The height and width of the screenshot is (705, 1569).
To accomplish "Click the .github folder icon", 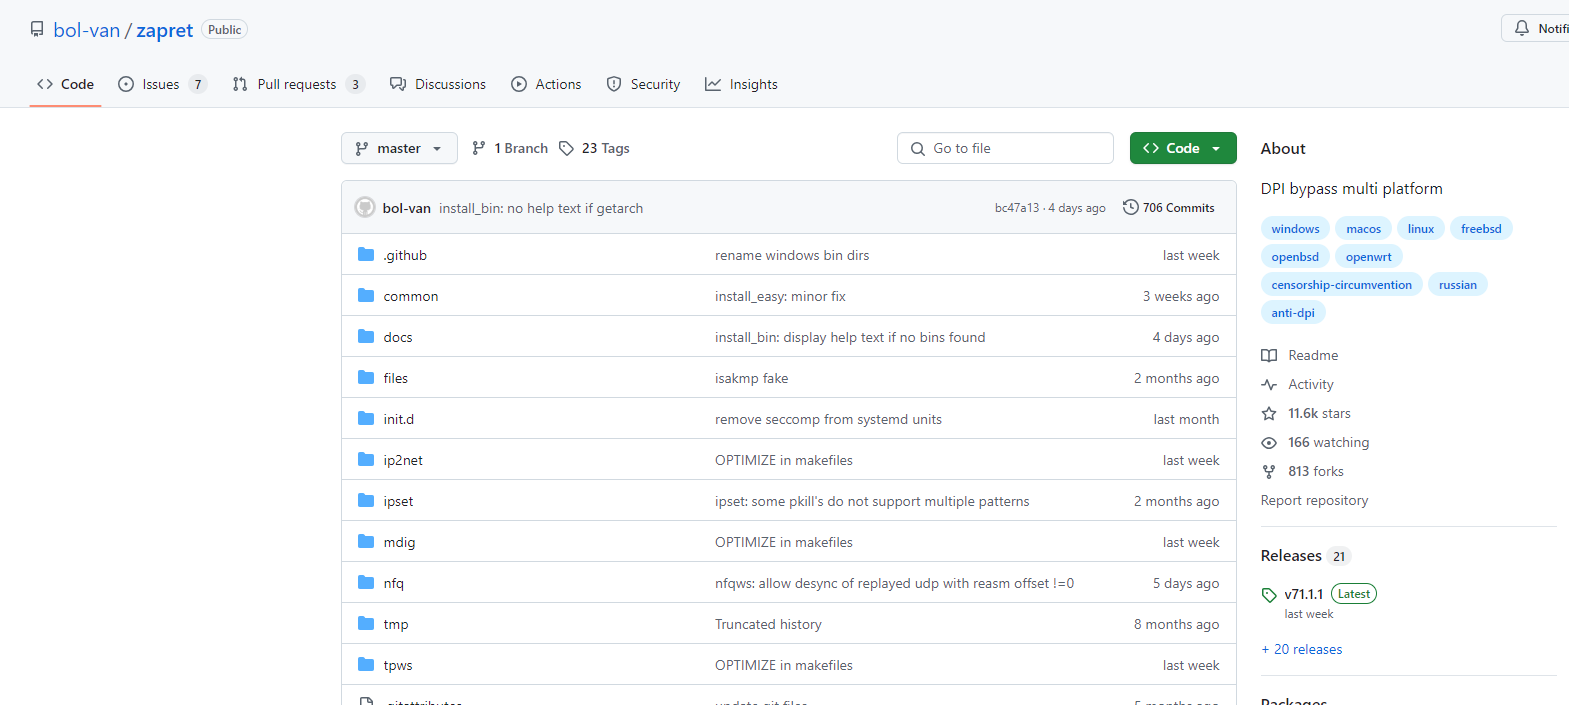I will (366, 255).
